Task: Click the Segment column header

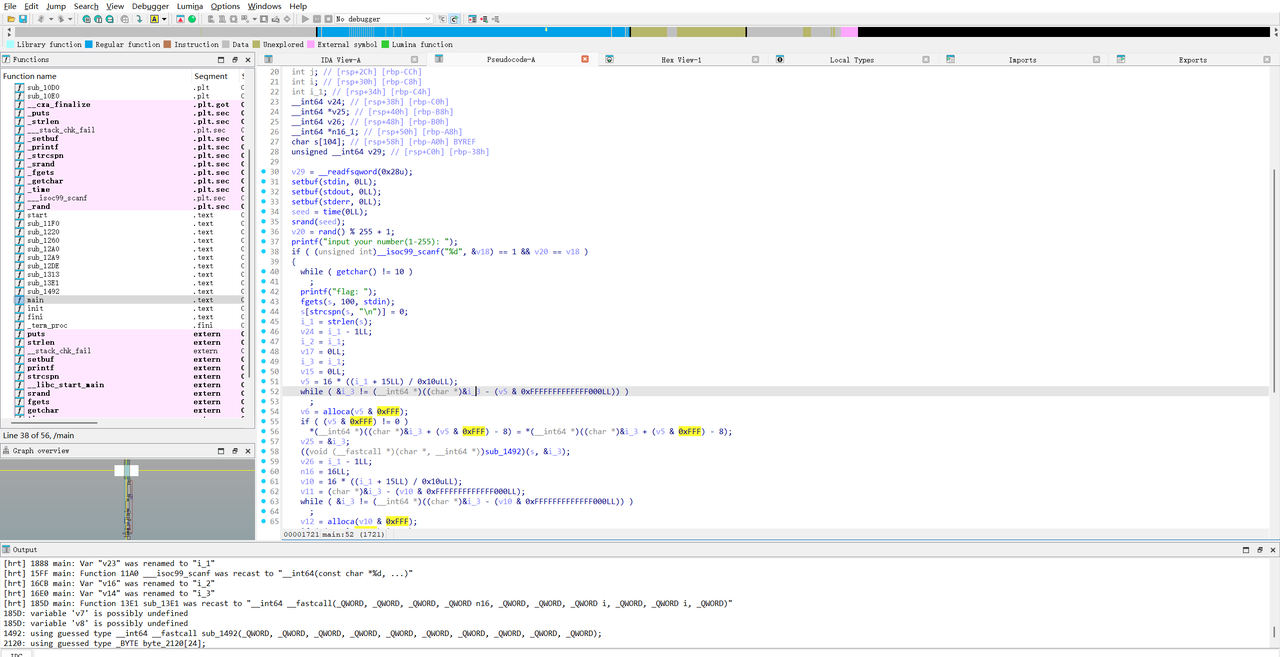Action: point(210,76)
